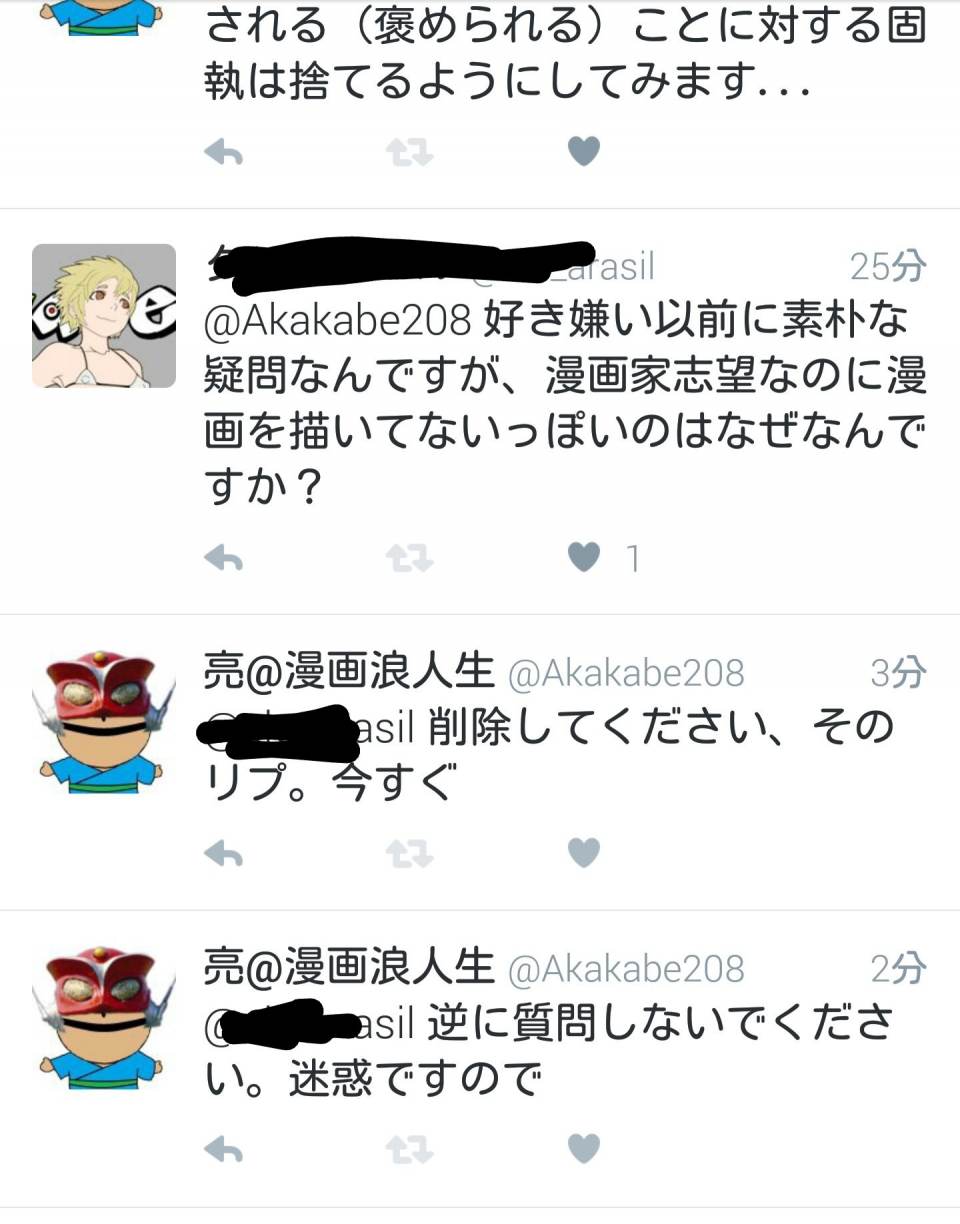Viewport: 960px width, 1224px height.
Task: Like the 迷惑ですので tweet
Action: (584, 1150)
